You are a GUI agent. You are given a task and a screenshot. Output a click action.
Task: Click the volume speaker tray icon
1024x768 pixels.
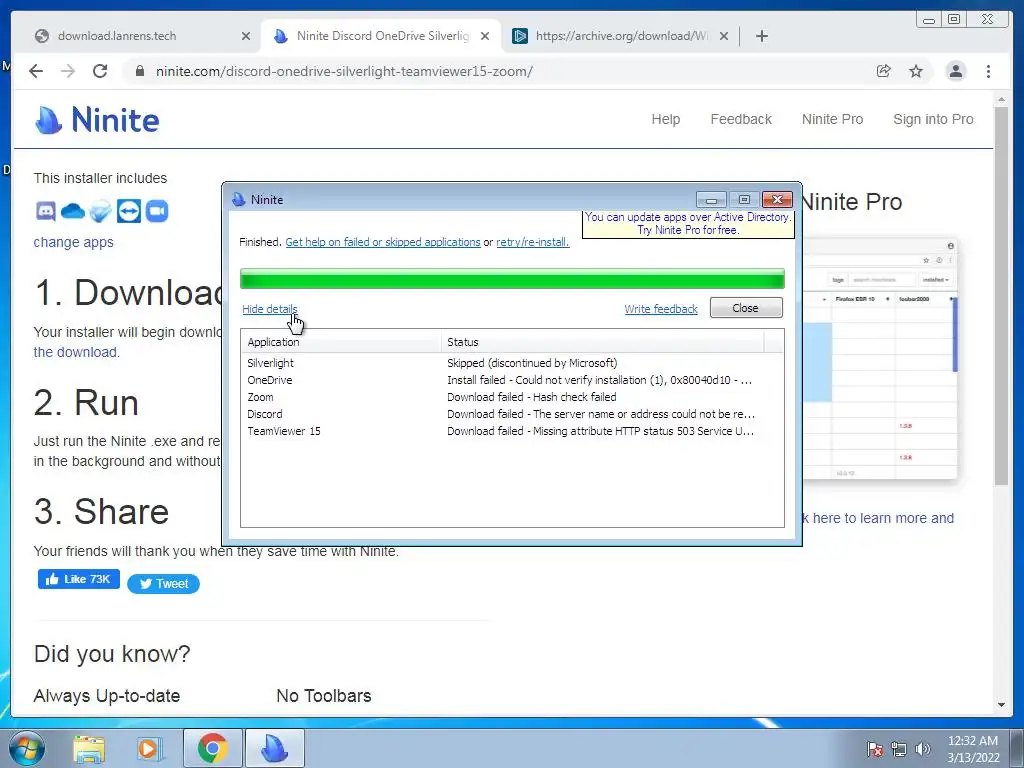923,748
